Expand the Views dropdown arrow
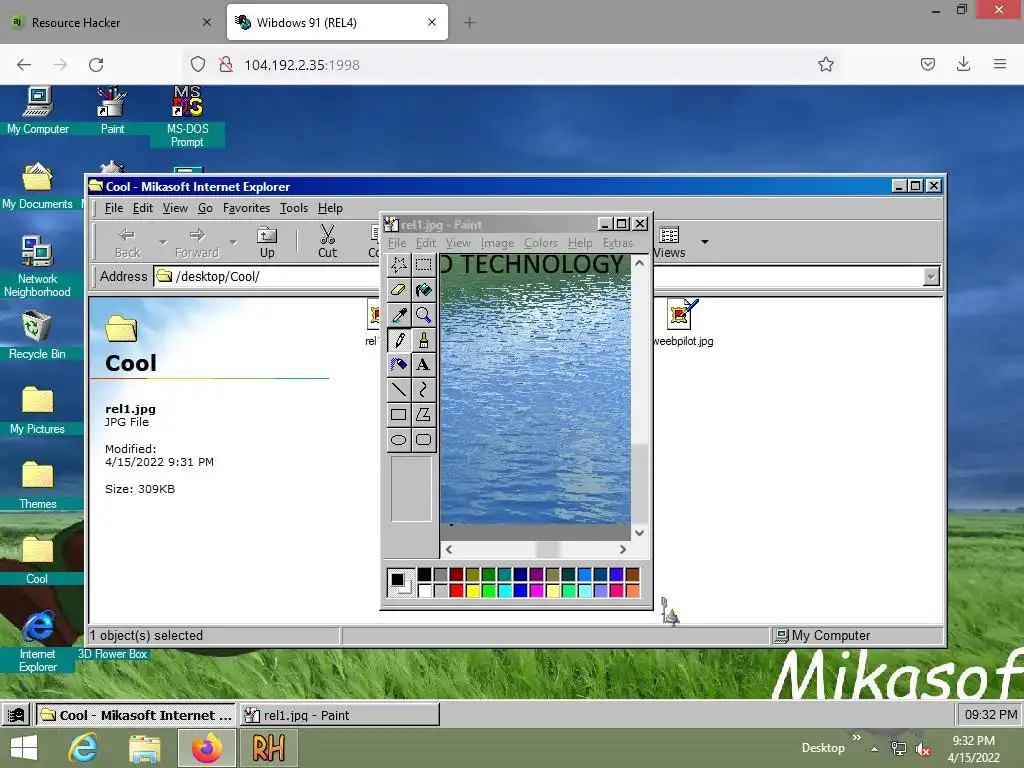1024x768 pixels. (x=705, y=242)
